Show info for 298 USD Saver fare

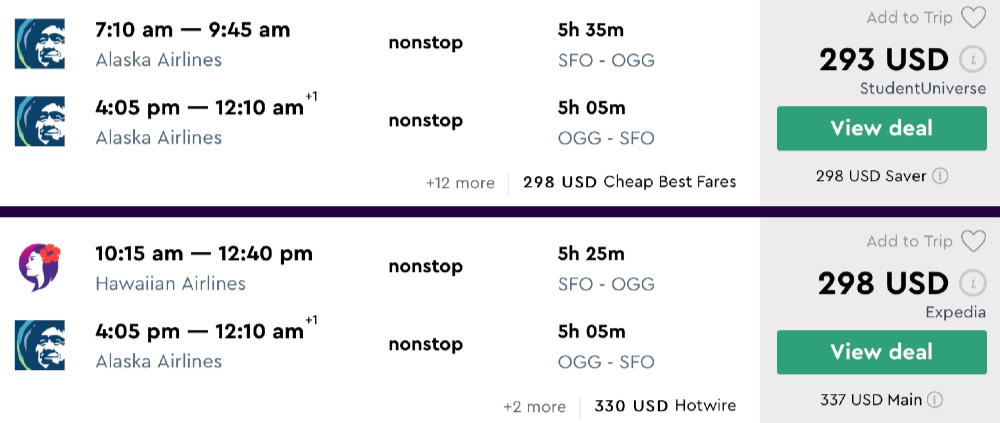[x=940, y=176]
